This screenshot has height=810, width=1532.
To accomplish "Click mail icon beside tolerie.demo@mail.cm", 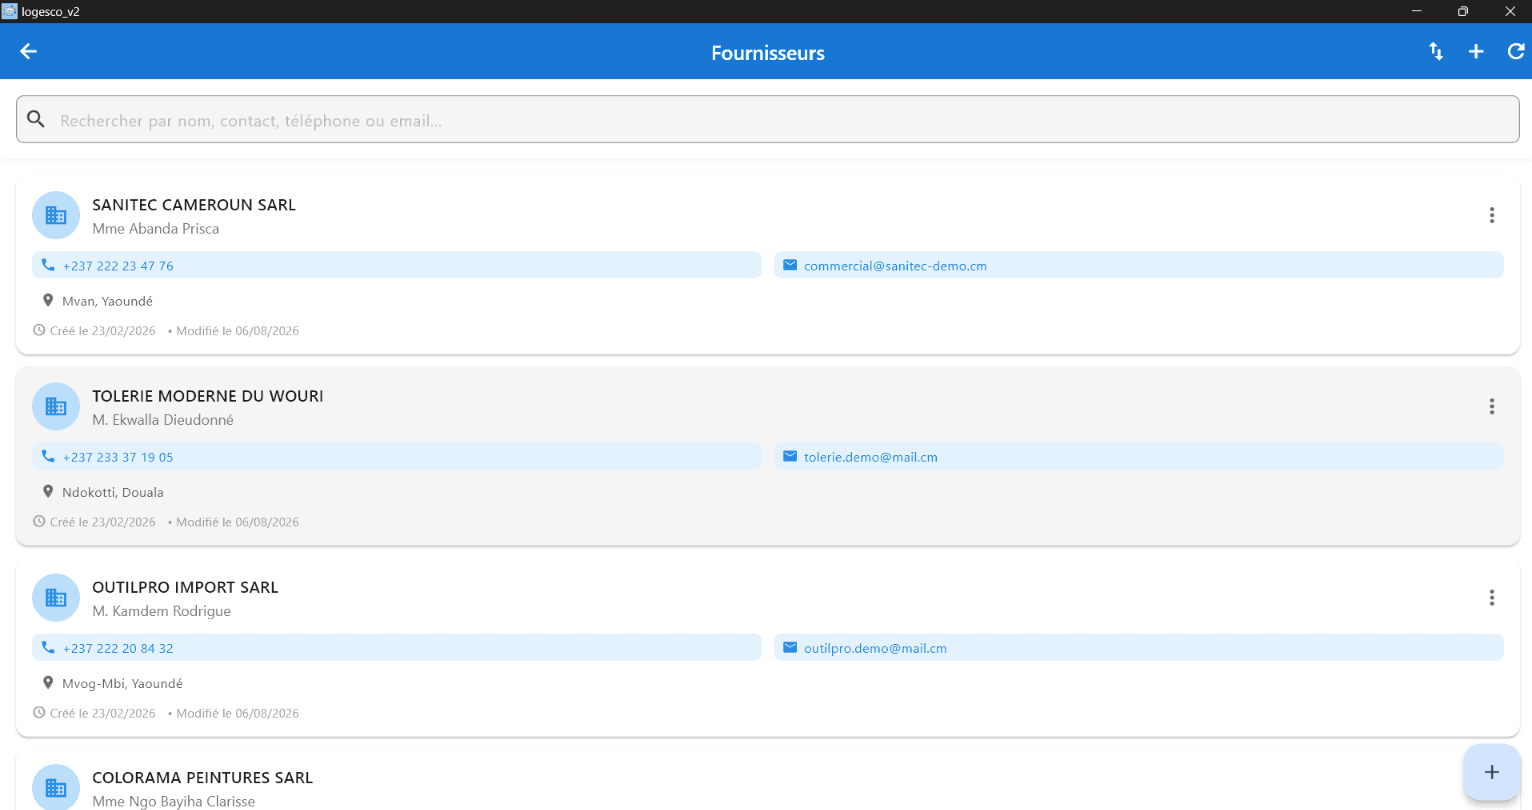I will [x=790, y=456].
